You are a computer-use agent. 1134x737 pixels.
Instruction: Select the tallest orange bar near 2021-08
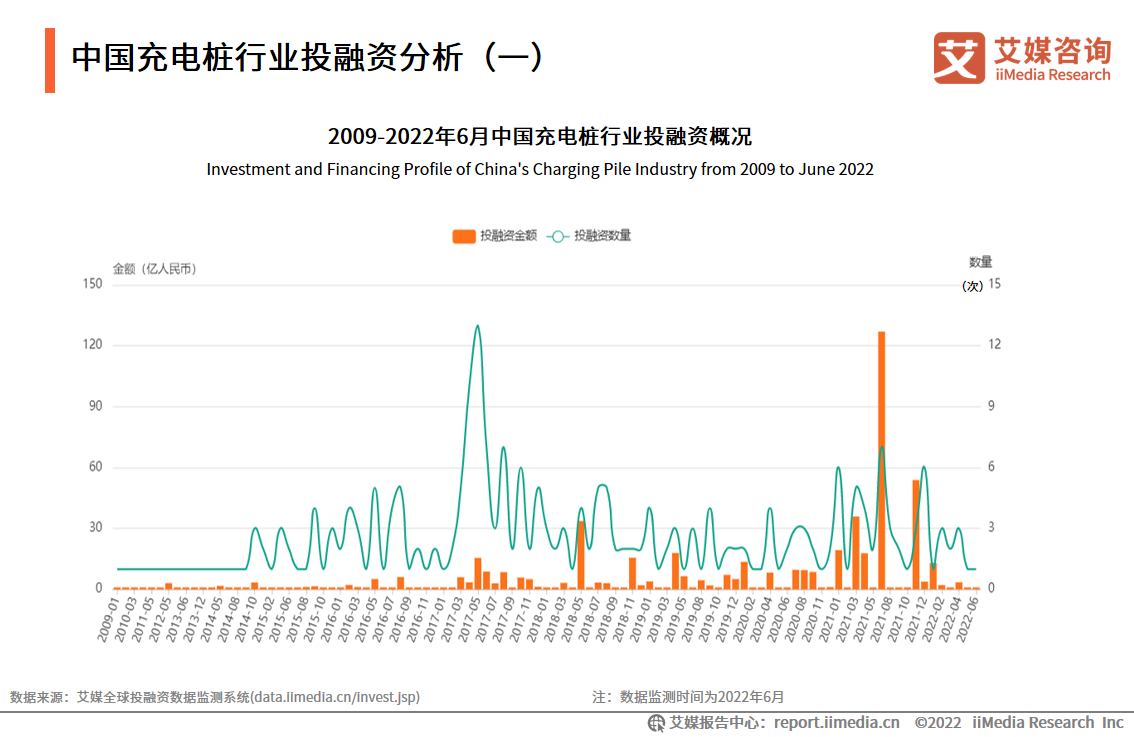882,460
